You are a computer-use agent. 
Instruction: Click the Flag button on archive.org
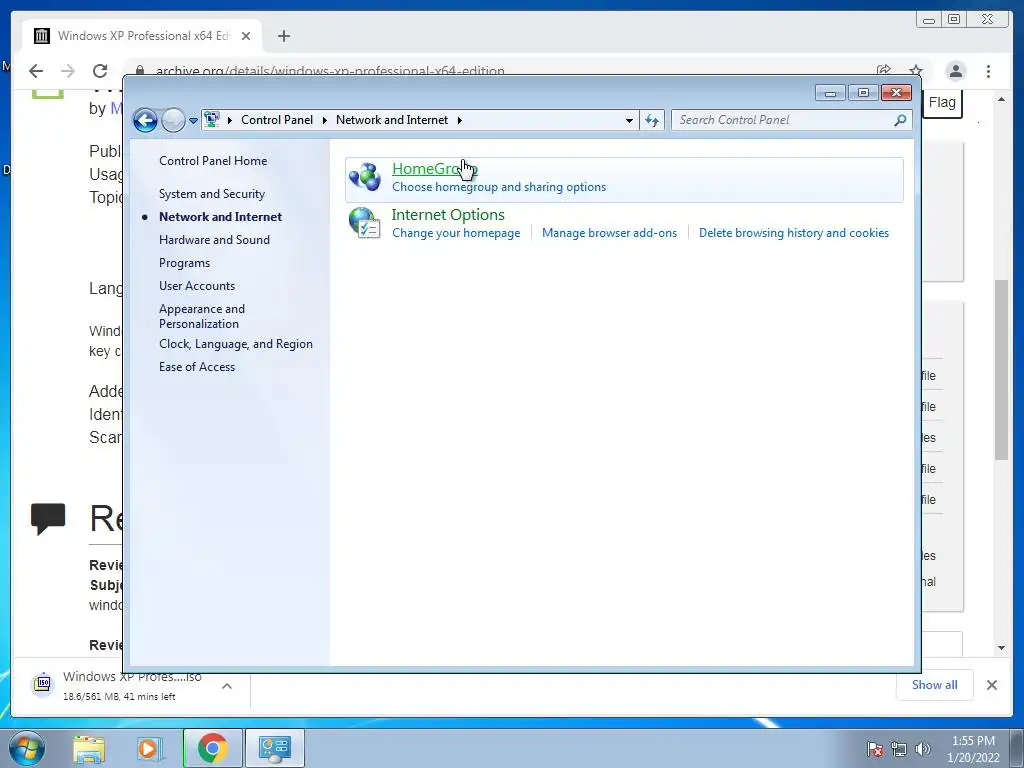point(942,103)
